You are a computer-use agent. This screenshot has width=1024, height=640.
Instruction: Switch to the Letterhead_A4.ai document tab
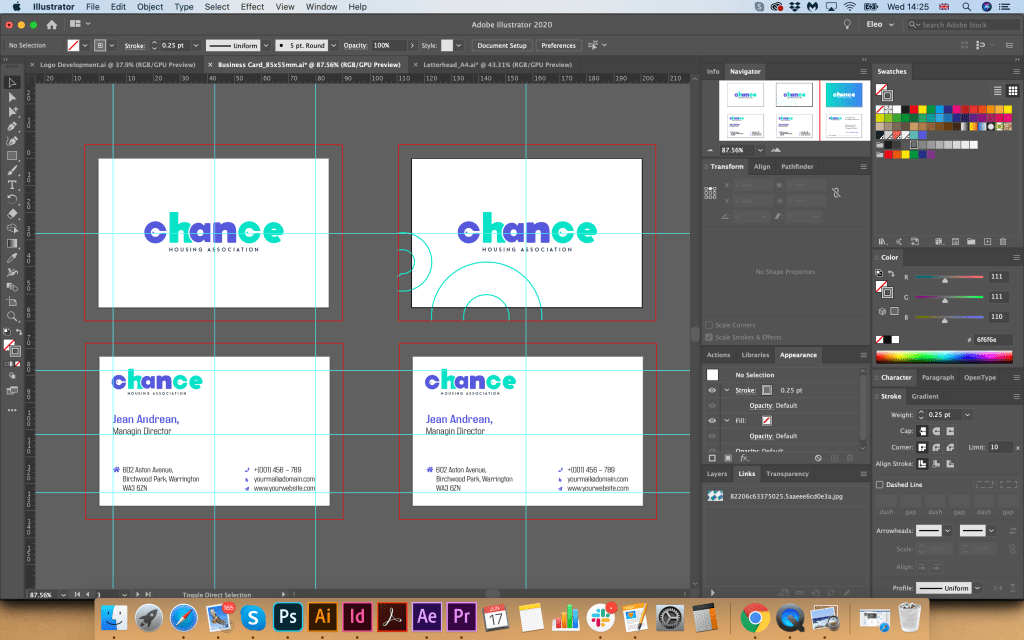point(460,63)
